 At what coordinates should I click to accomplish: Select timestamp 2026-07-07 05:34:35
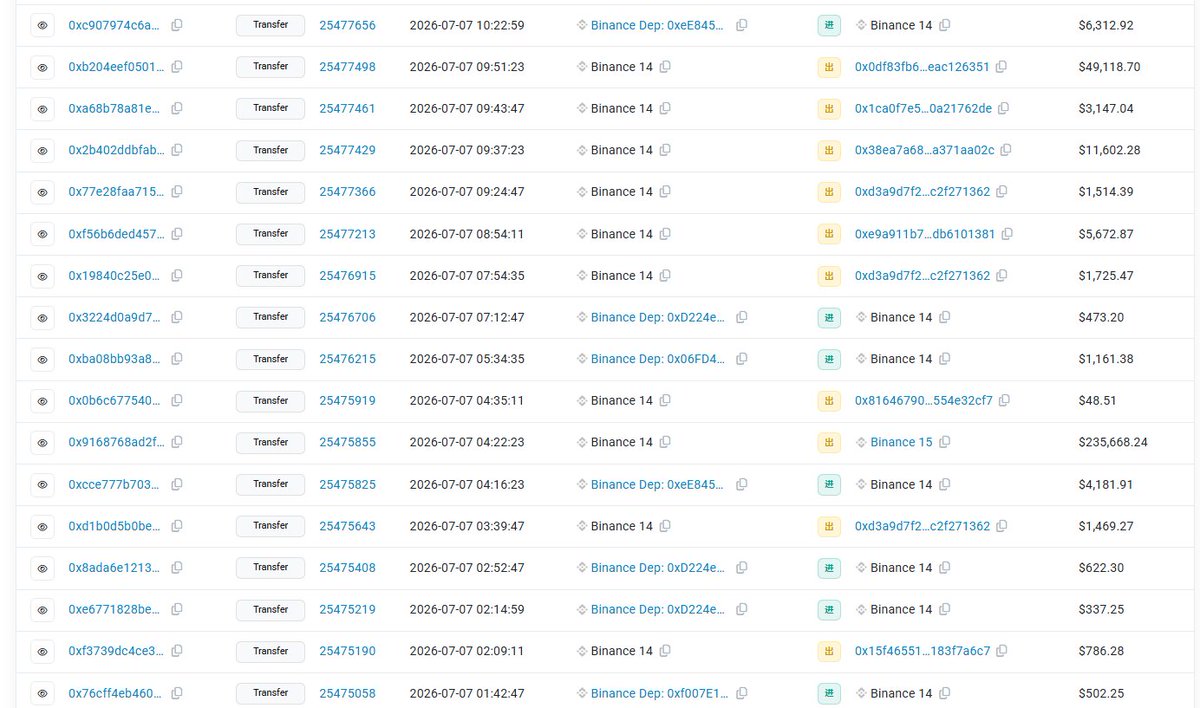click(467, 359)
